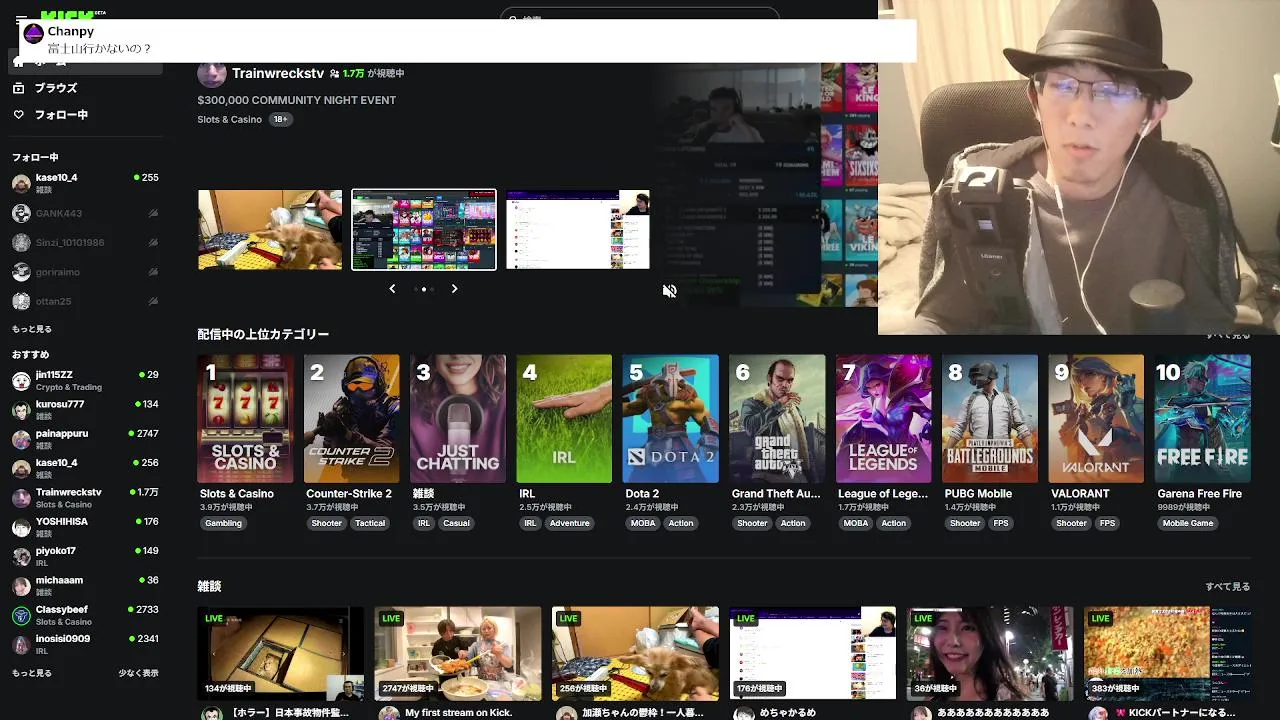Click すべて見る link for 雑談 section
The height and width of the screenshot is (720, 1280).
pyautogui.click(x=1228, y=587)
